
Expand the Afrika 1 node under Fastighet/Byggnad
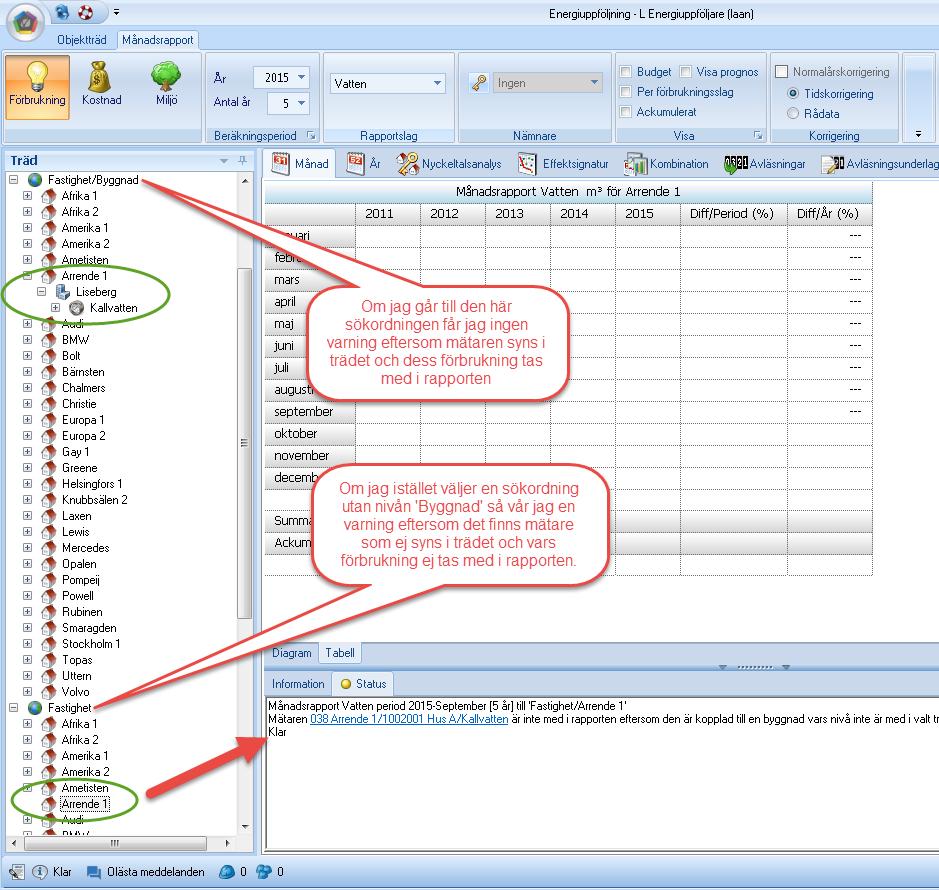(28, 196)
